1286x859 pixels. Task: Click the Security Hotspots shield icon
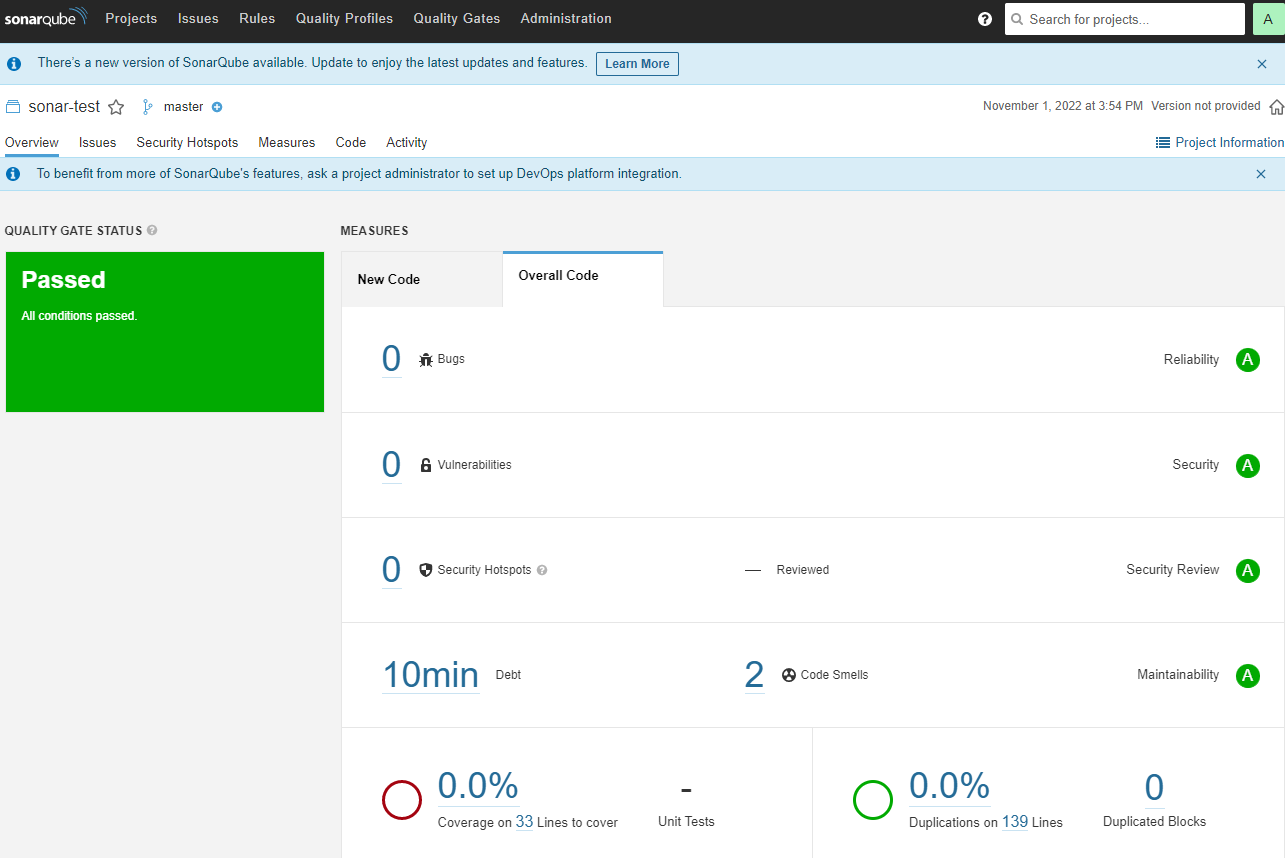[x=426, y=570]
